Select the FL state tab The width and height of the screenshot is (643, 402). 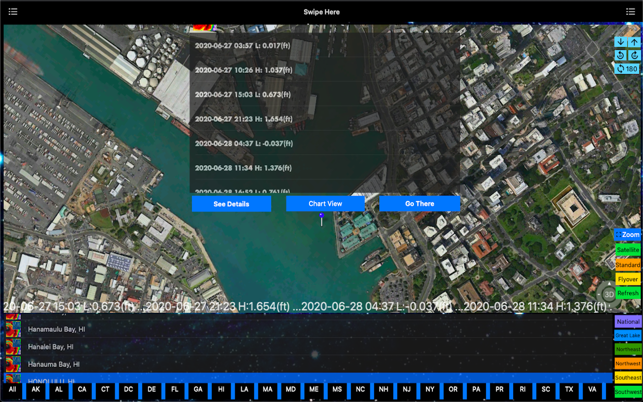pyautogui.click(x=175, y=390)
